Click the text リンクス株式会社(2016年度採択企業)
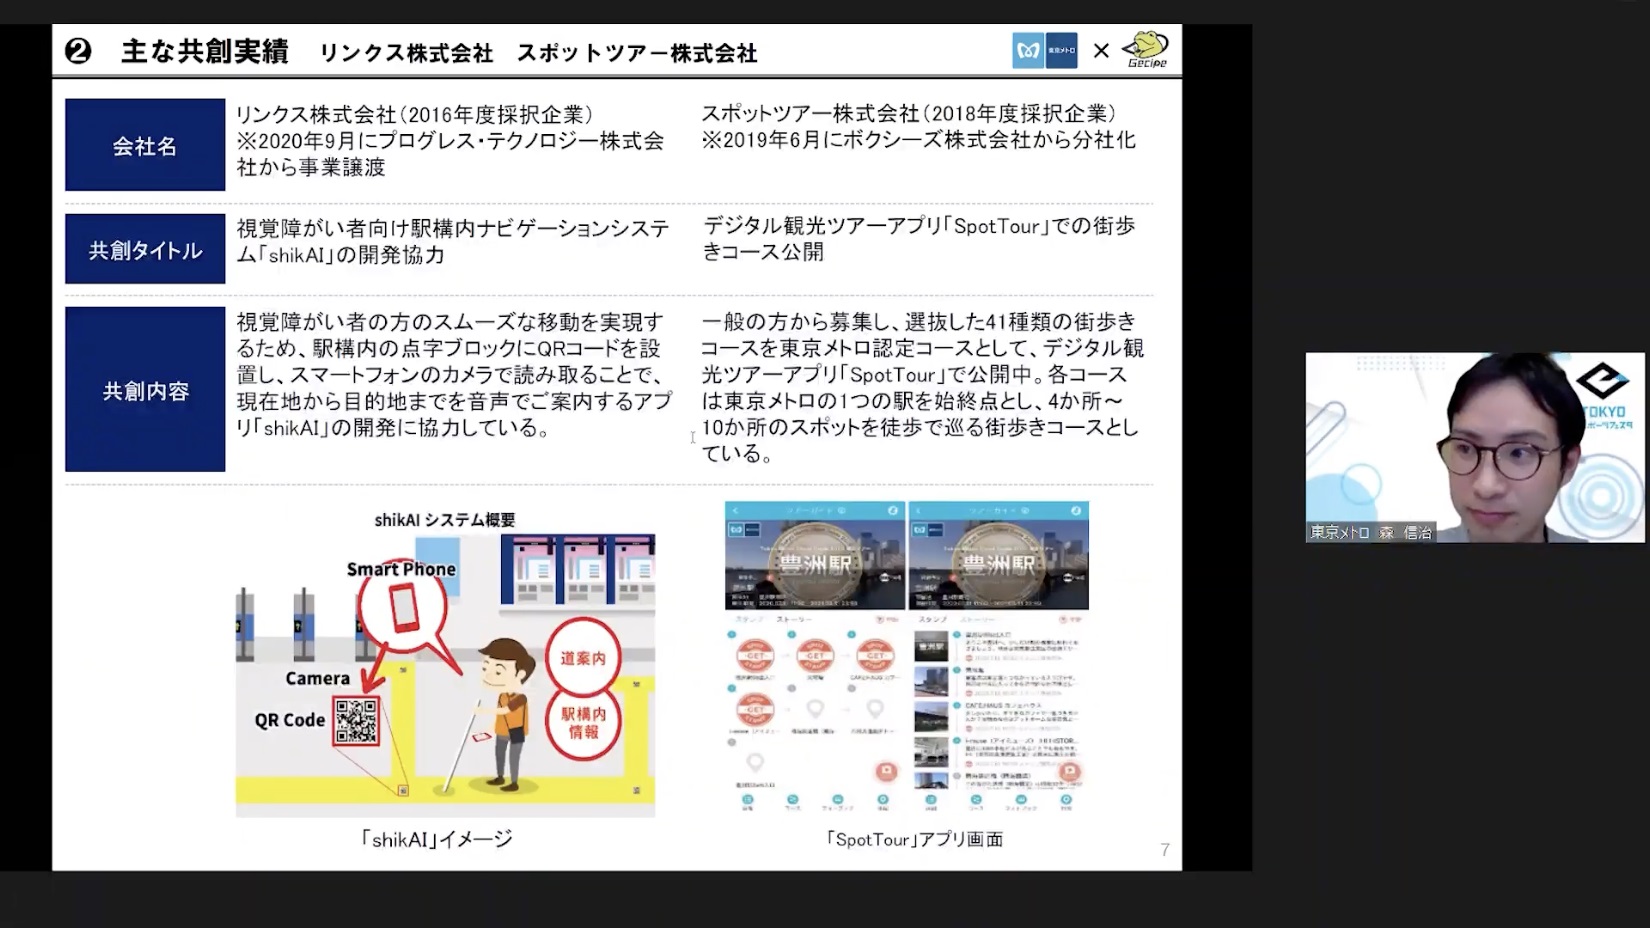Image resolution: width=1650 pixels, height=928 pixels. click(x=415, y=114)
